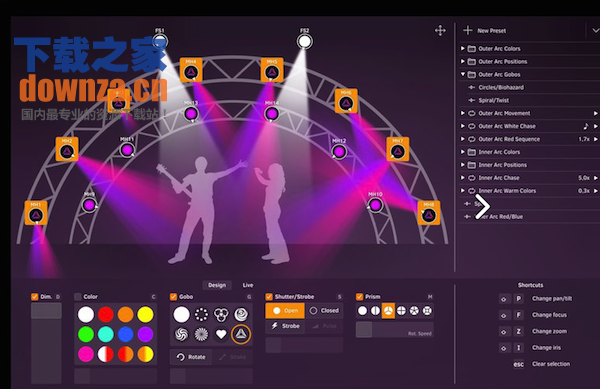Select inner arc fixture MH11
600x389 pixels.
(127, 150)
